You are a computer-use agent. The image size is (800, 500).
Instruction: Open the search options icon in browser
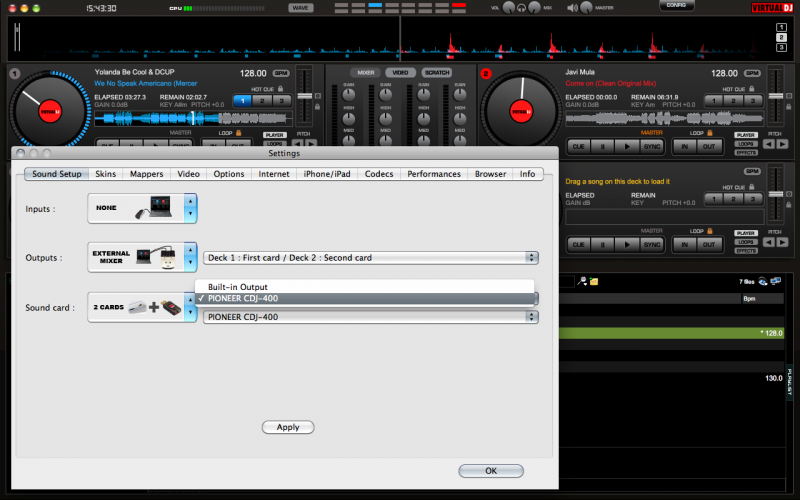pos(582,281)
